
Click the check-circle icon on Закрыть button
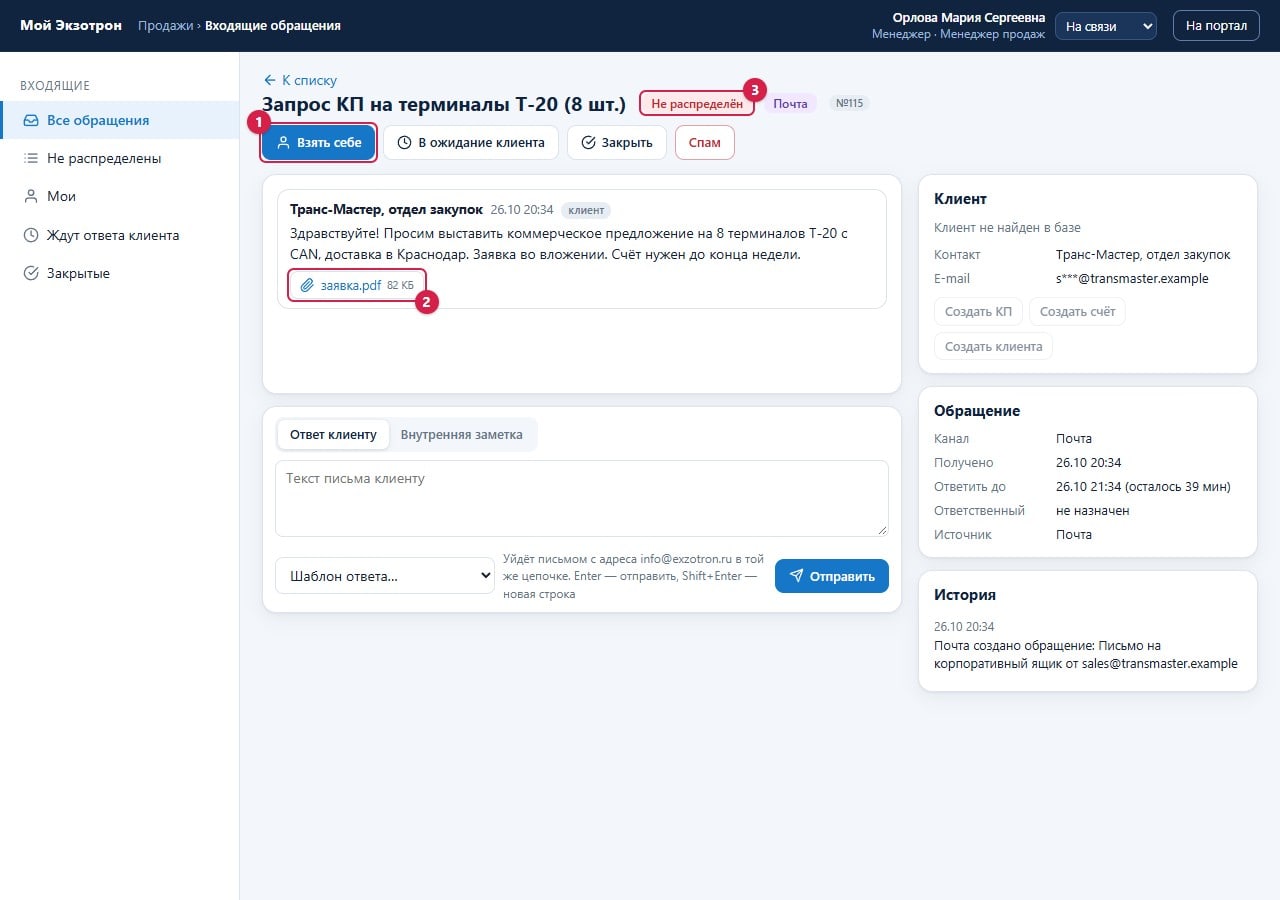(588, 142)
